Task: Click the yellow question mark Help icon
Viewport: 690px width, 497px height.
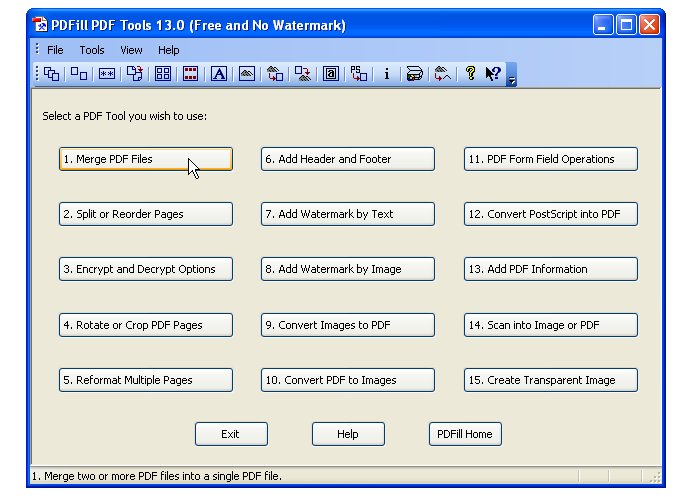Action: pos(470,74)
